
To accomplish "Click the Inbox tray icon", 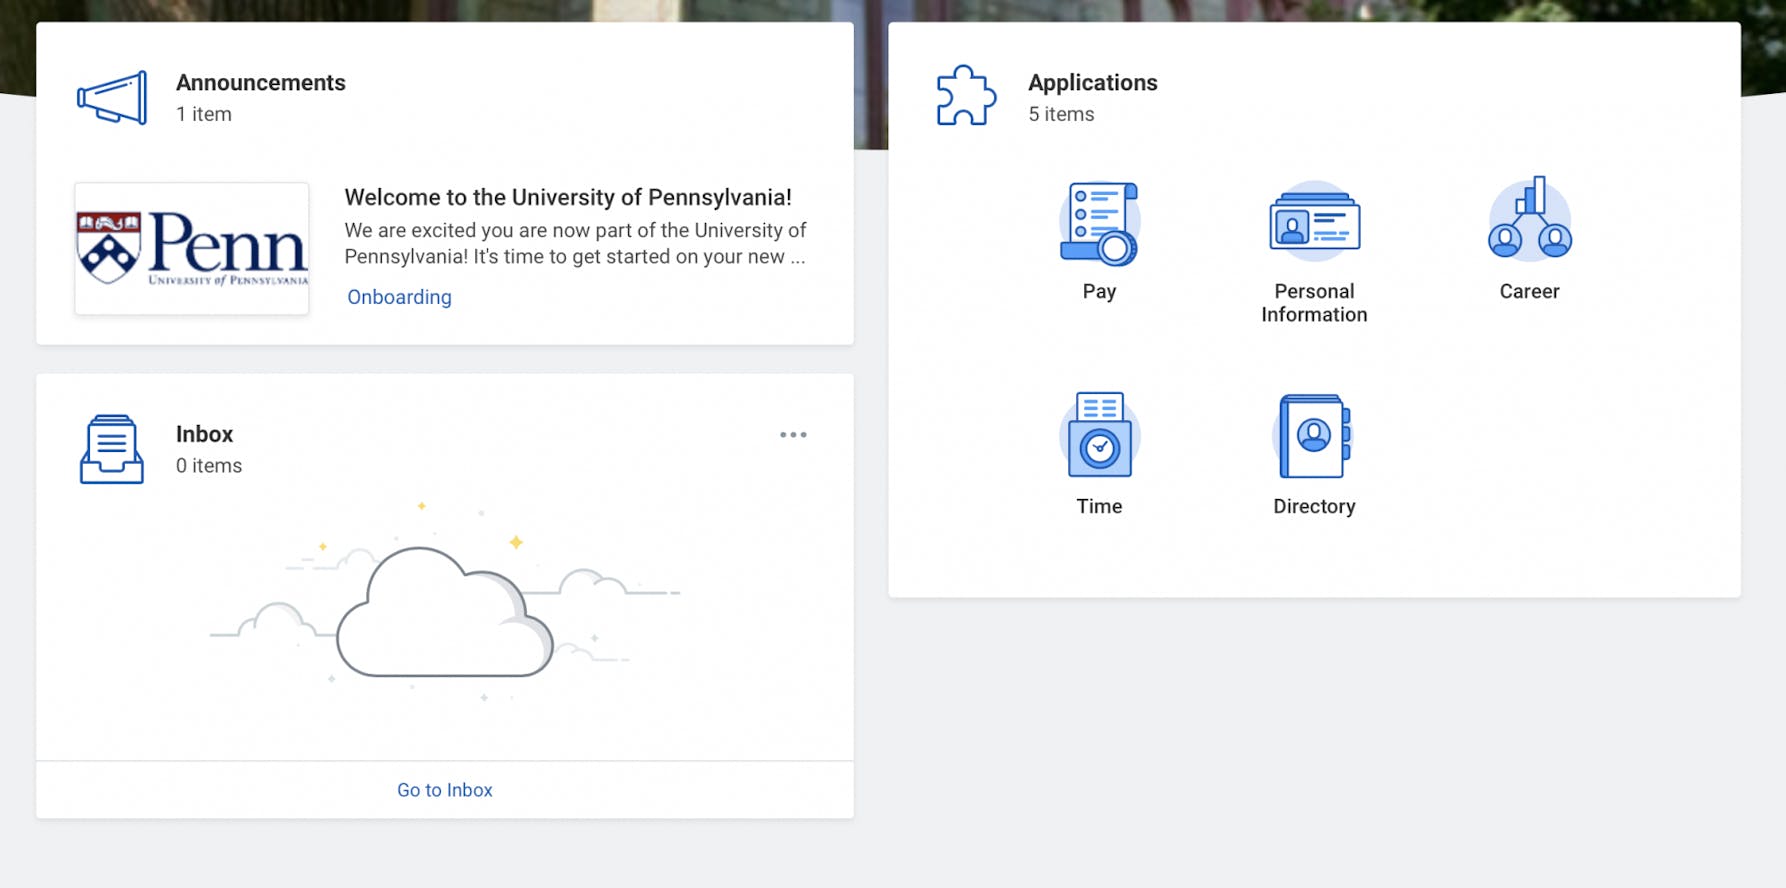I will tap(112, 449).
